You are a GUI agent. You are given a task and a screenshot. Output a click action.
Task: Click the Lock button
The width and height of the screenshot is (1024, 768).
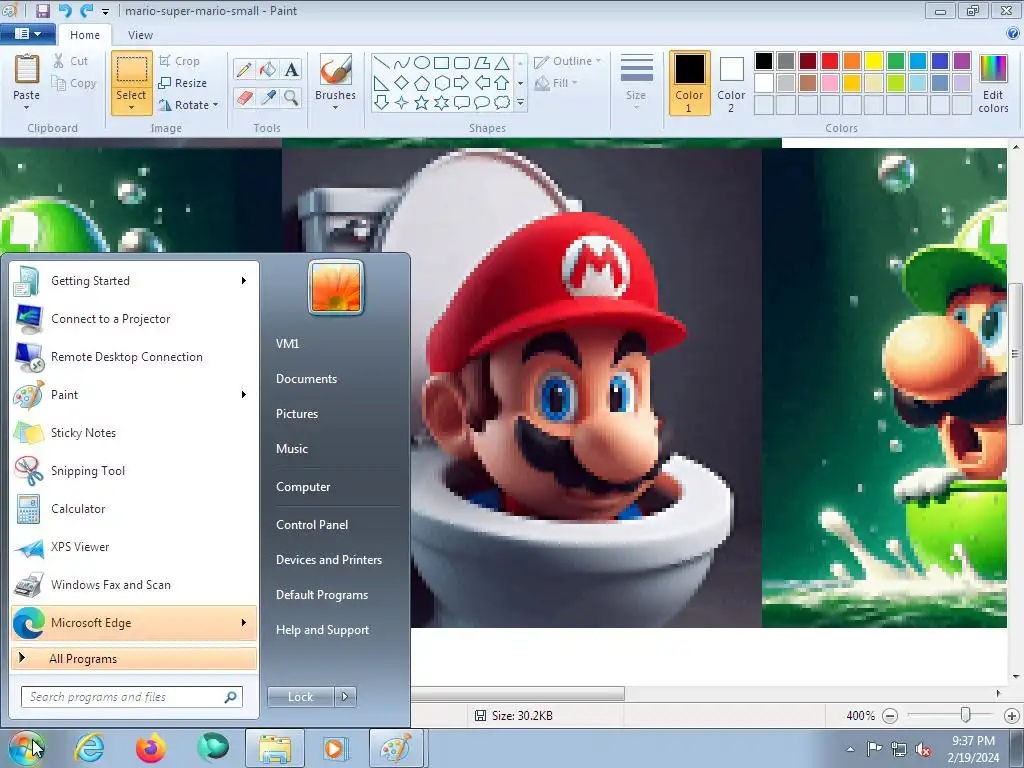(x=300, y=697)
